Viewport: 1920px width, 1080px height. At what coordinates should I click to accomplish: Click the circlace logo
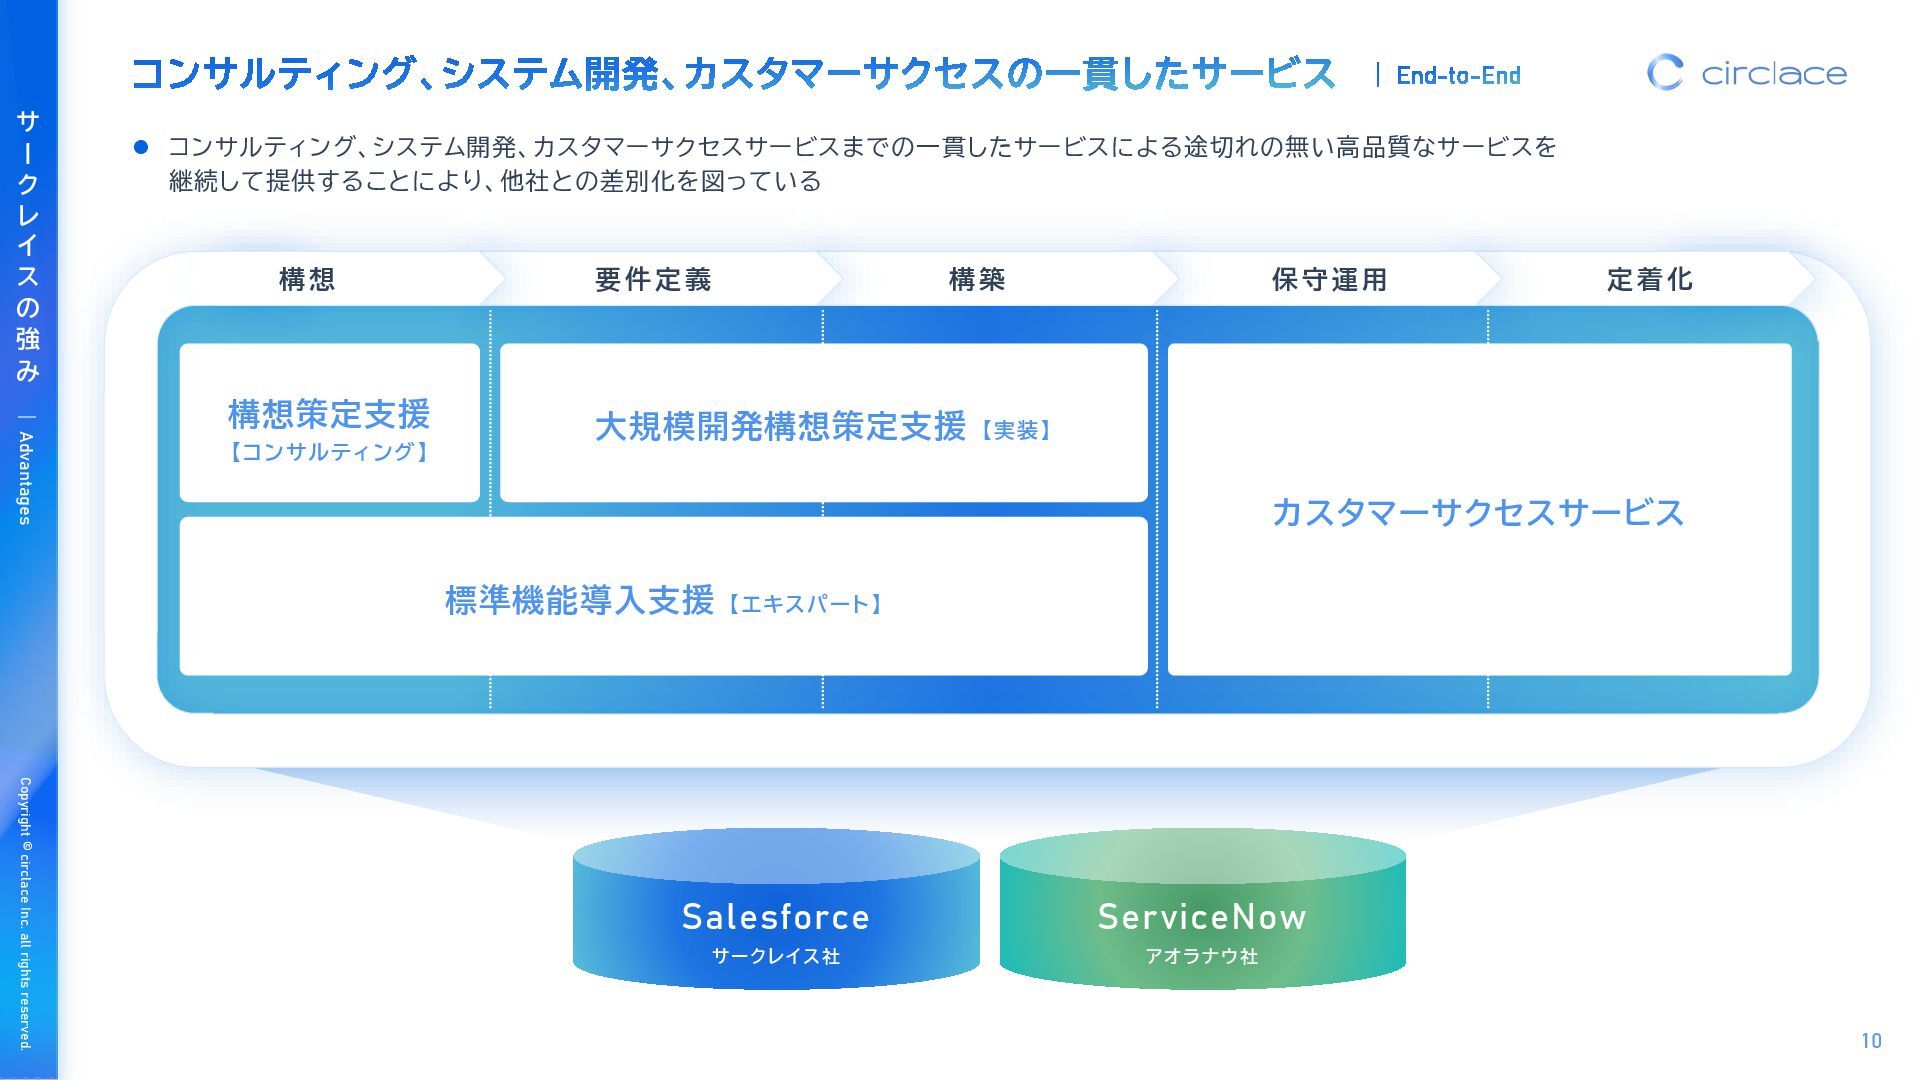[x=1746, y=72]
